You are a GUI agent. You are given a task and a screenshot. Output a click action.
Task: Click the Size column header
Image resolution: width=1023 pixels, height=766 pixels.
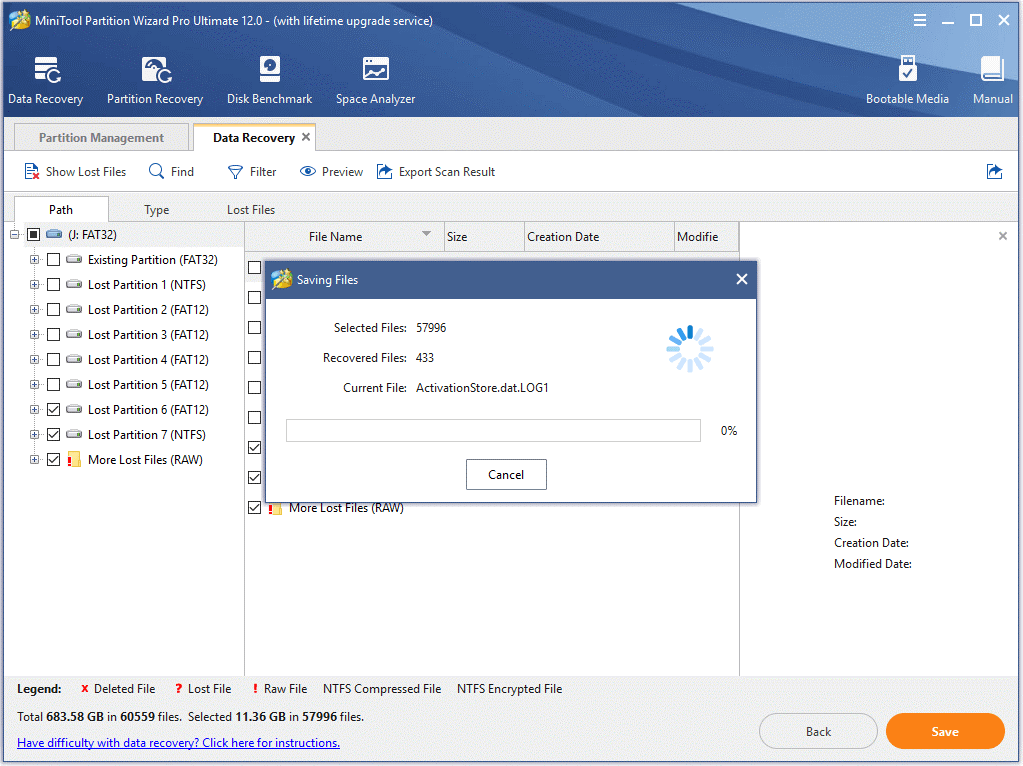pos(484,236)
